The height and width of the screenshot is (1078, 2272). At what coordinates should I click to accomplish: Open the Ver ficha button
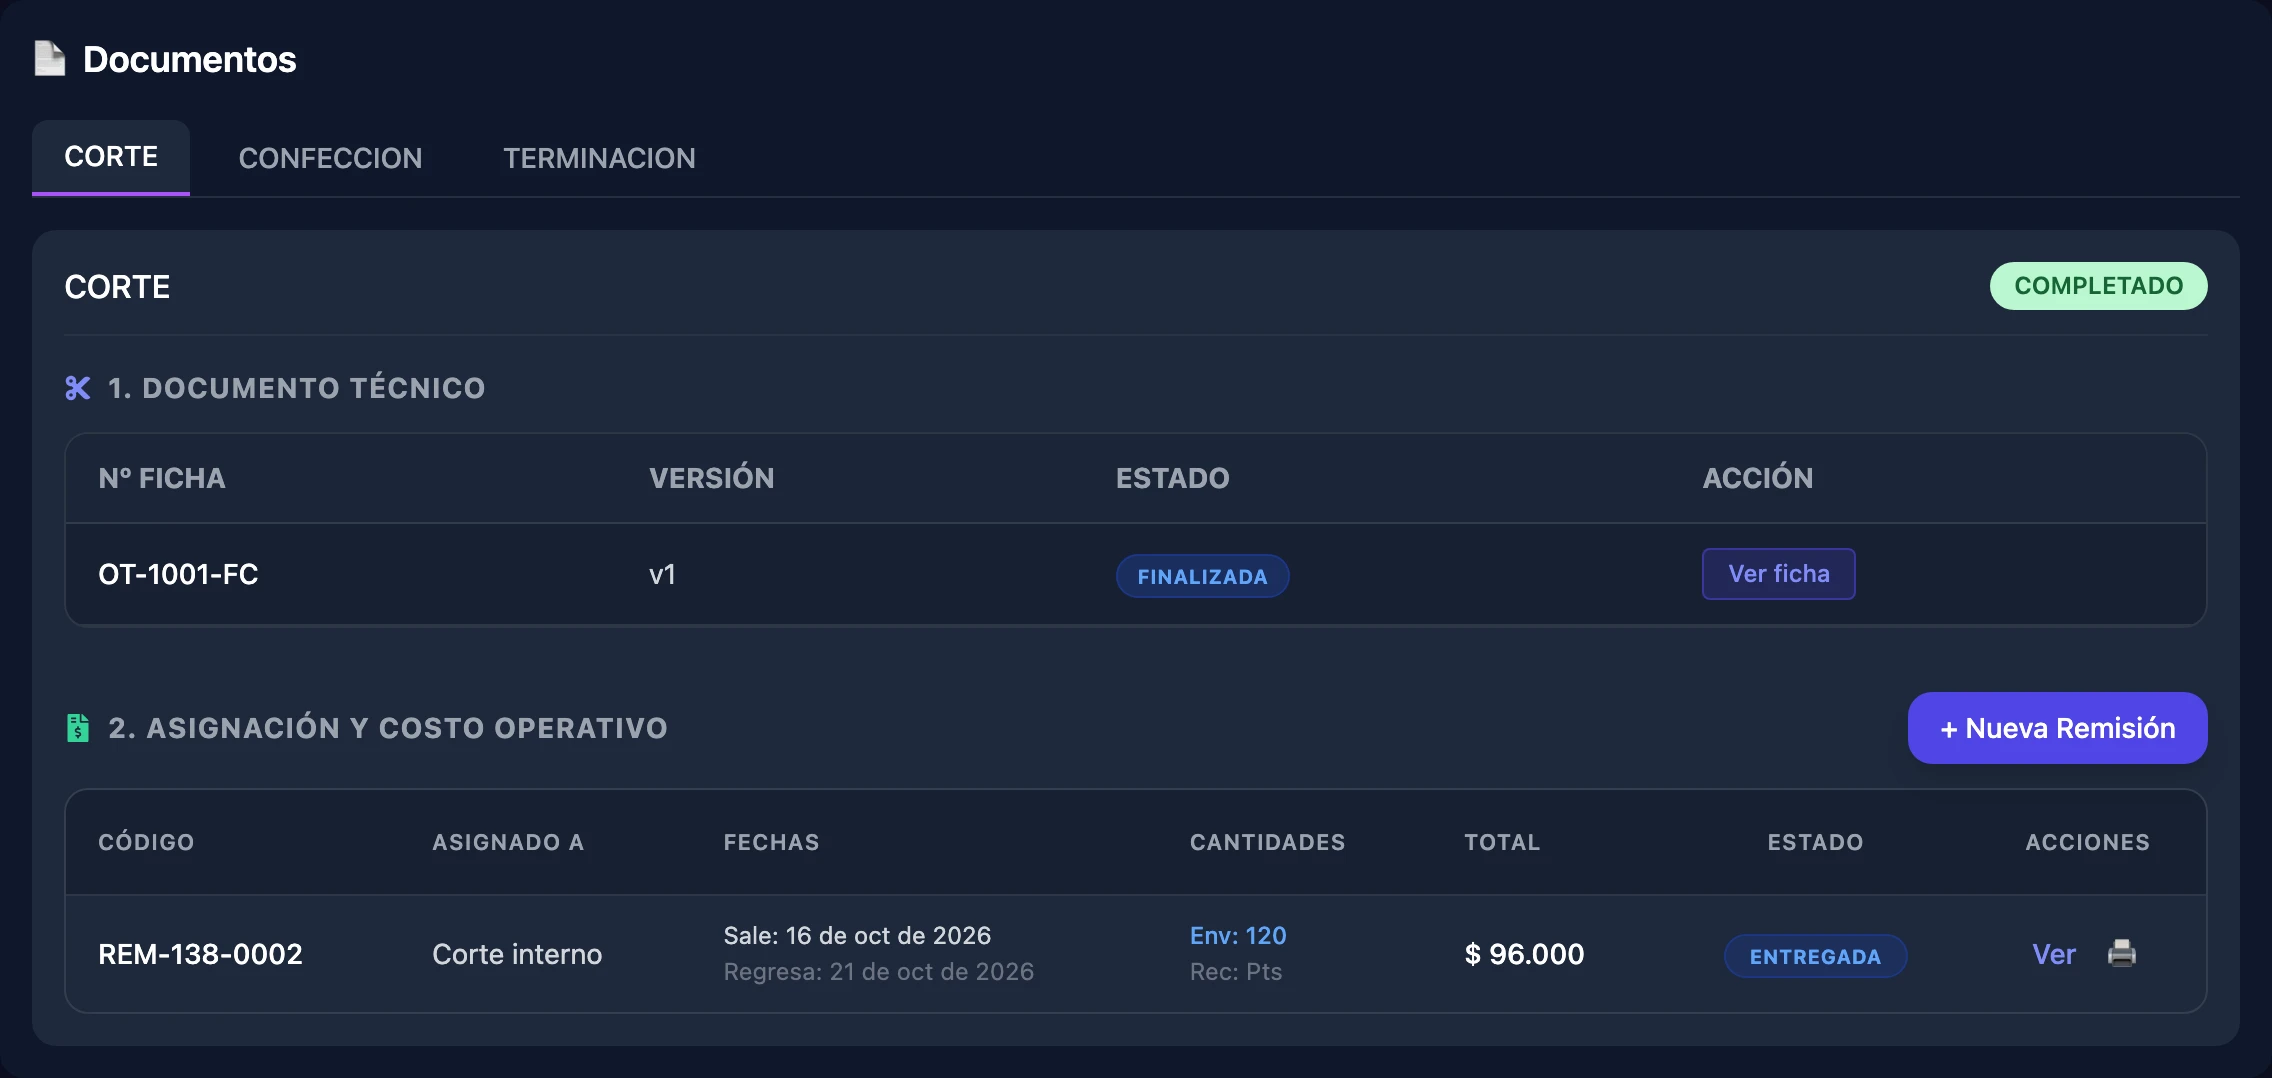pyautogui.click(x=1779, y=574)
